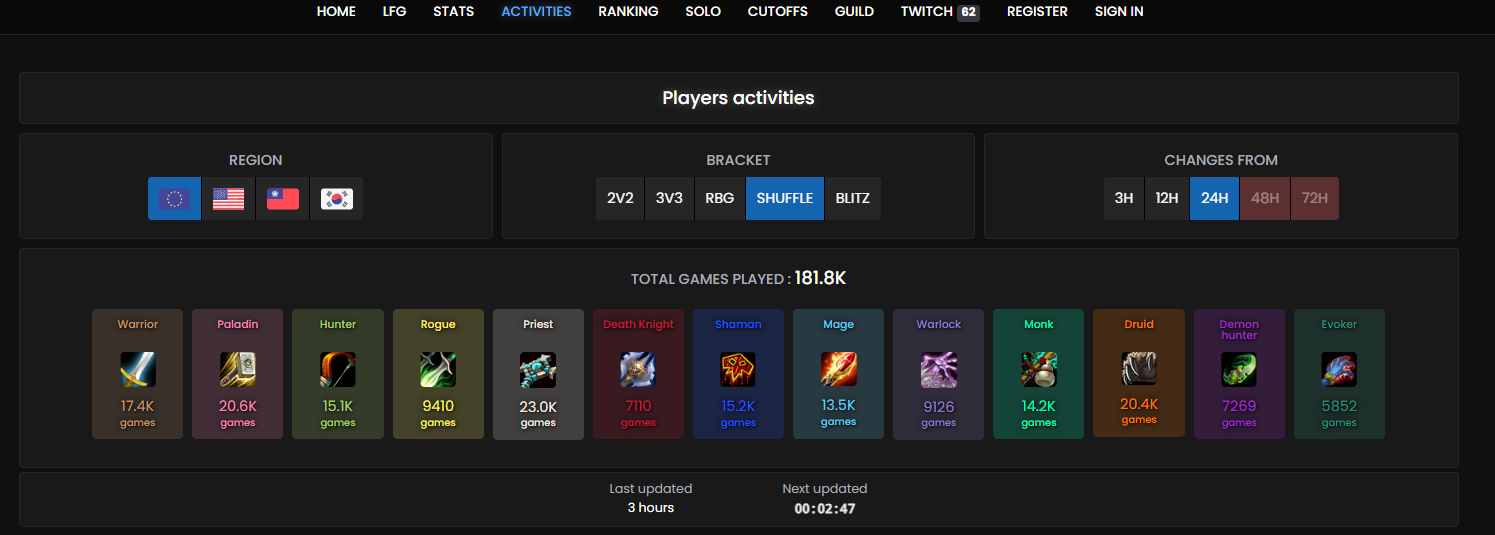Choose the United States flag region

point(228,199)
